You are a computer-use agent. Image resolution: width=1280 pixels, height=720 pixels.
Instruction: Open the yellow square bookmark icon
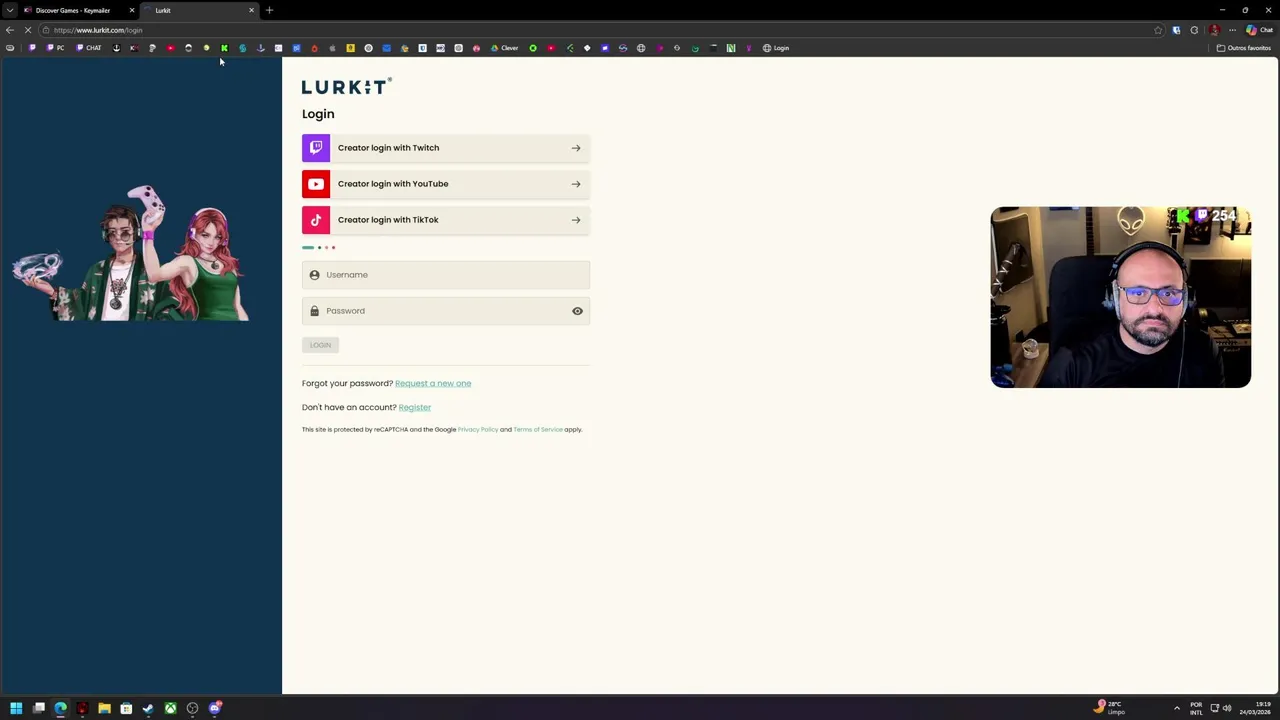[350, 48]
